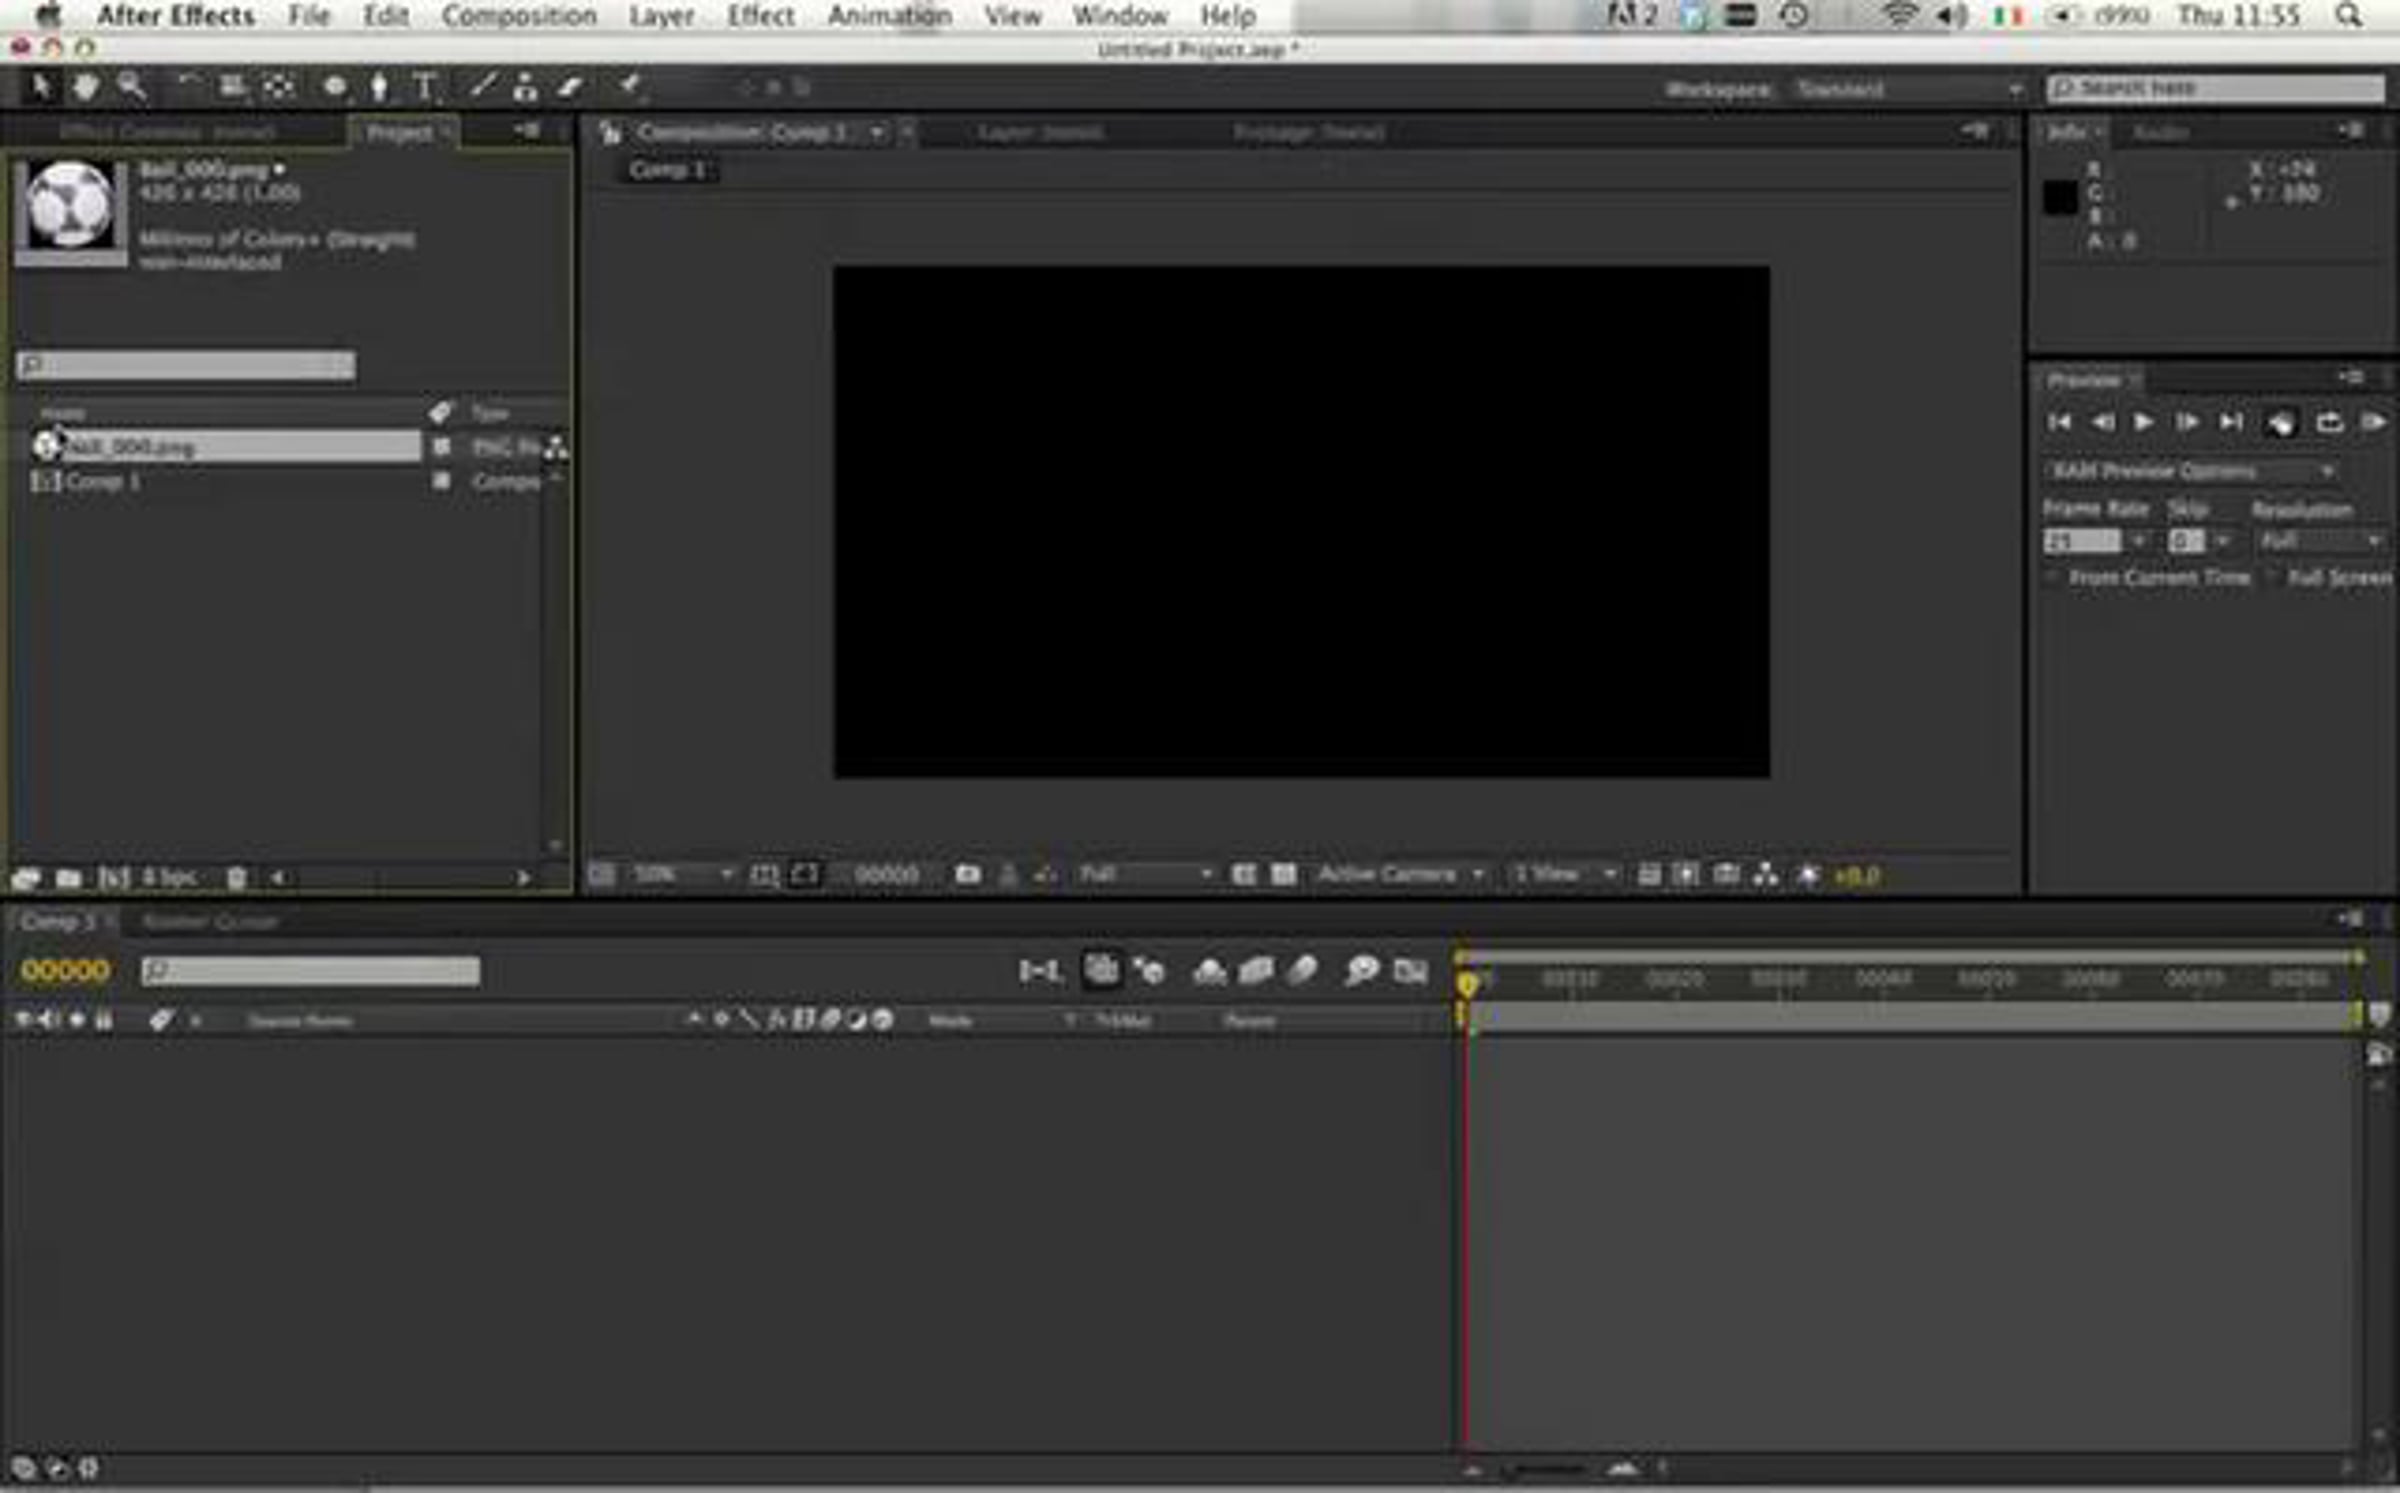The height and width of the screenshot is (1493, 2400).
Task: Toggle Frame Blending switch in timeline
Action: pyautogui.click(x=1256, y=970)
